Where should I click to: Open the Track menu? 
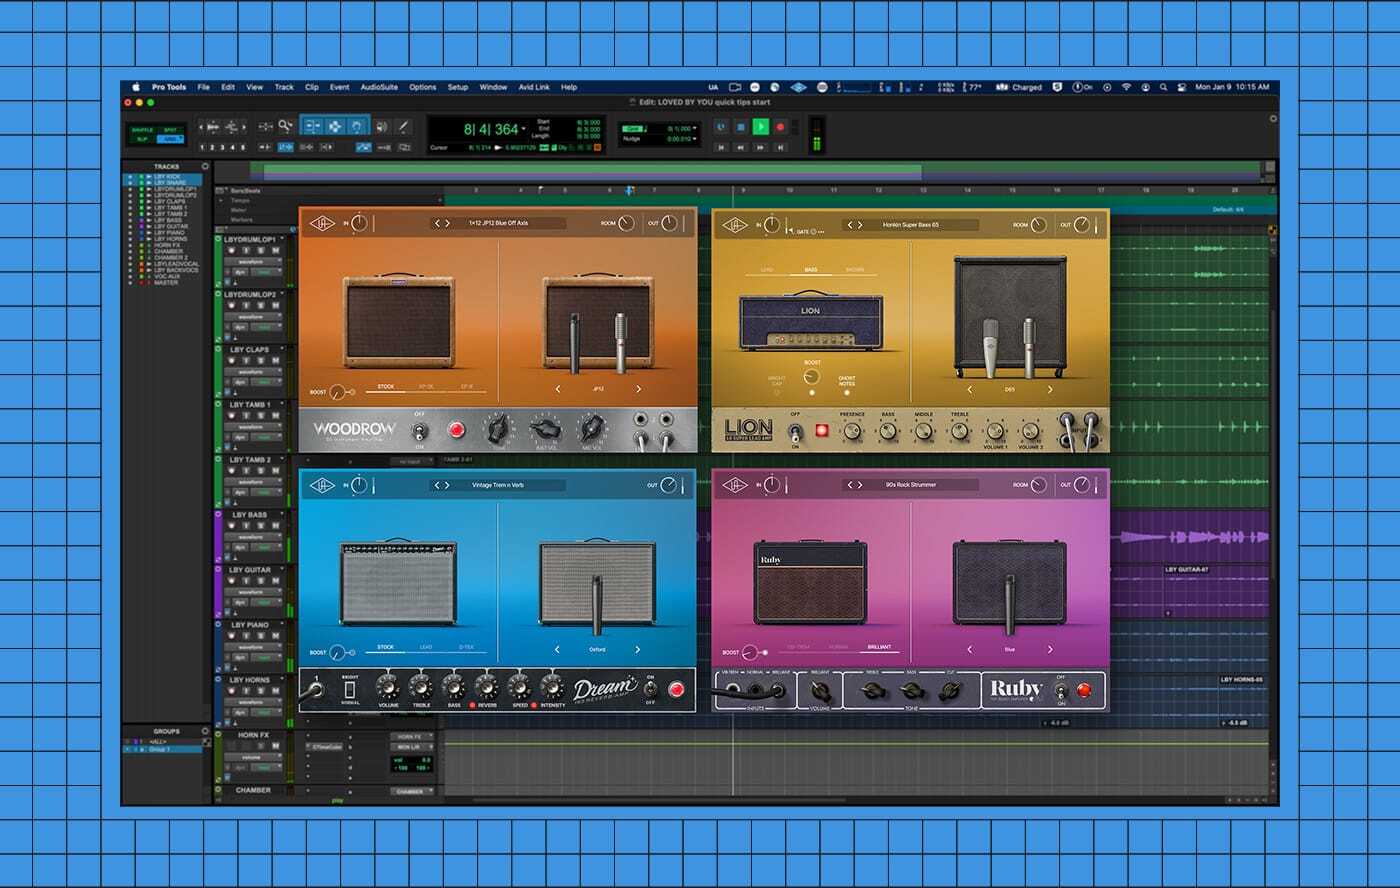click(x=284, y=87)
